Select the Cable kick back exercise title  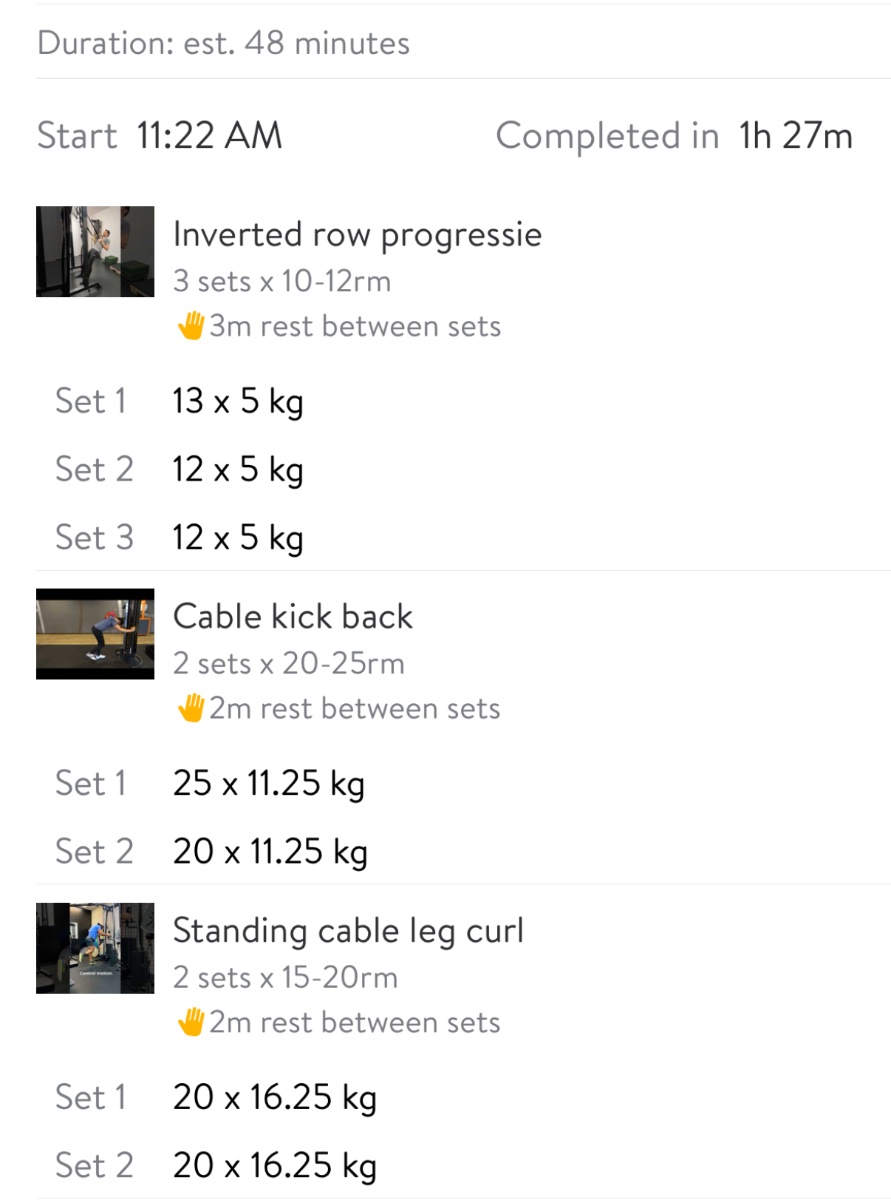pyautogui.click(x=293, y=617)
